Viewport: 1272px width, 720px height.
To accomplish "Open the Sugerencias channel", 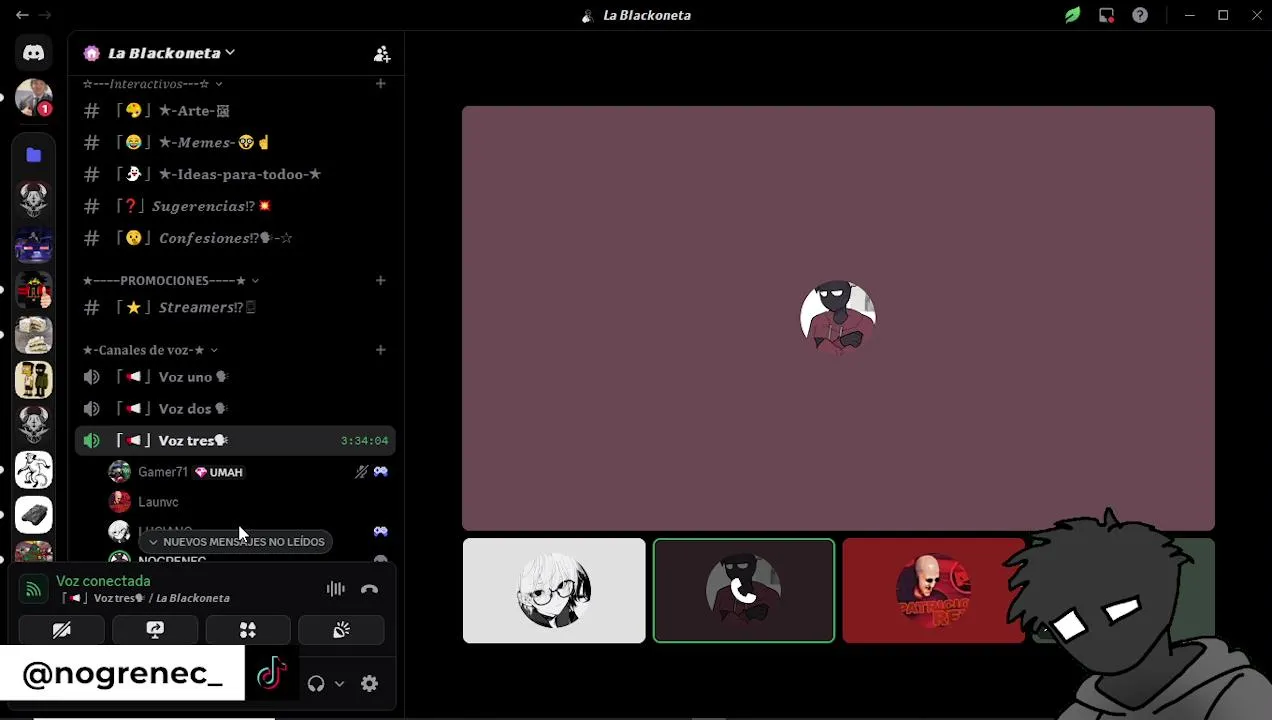I will click(x=236, y=207).
